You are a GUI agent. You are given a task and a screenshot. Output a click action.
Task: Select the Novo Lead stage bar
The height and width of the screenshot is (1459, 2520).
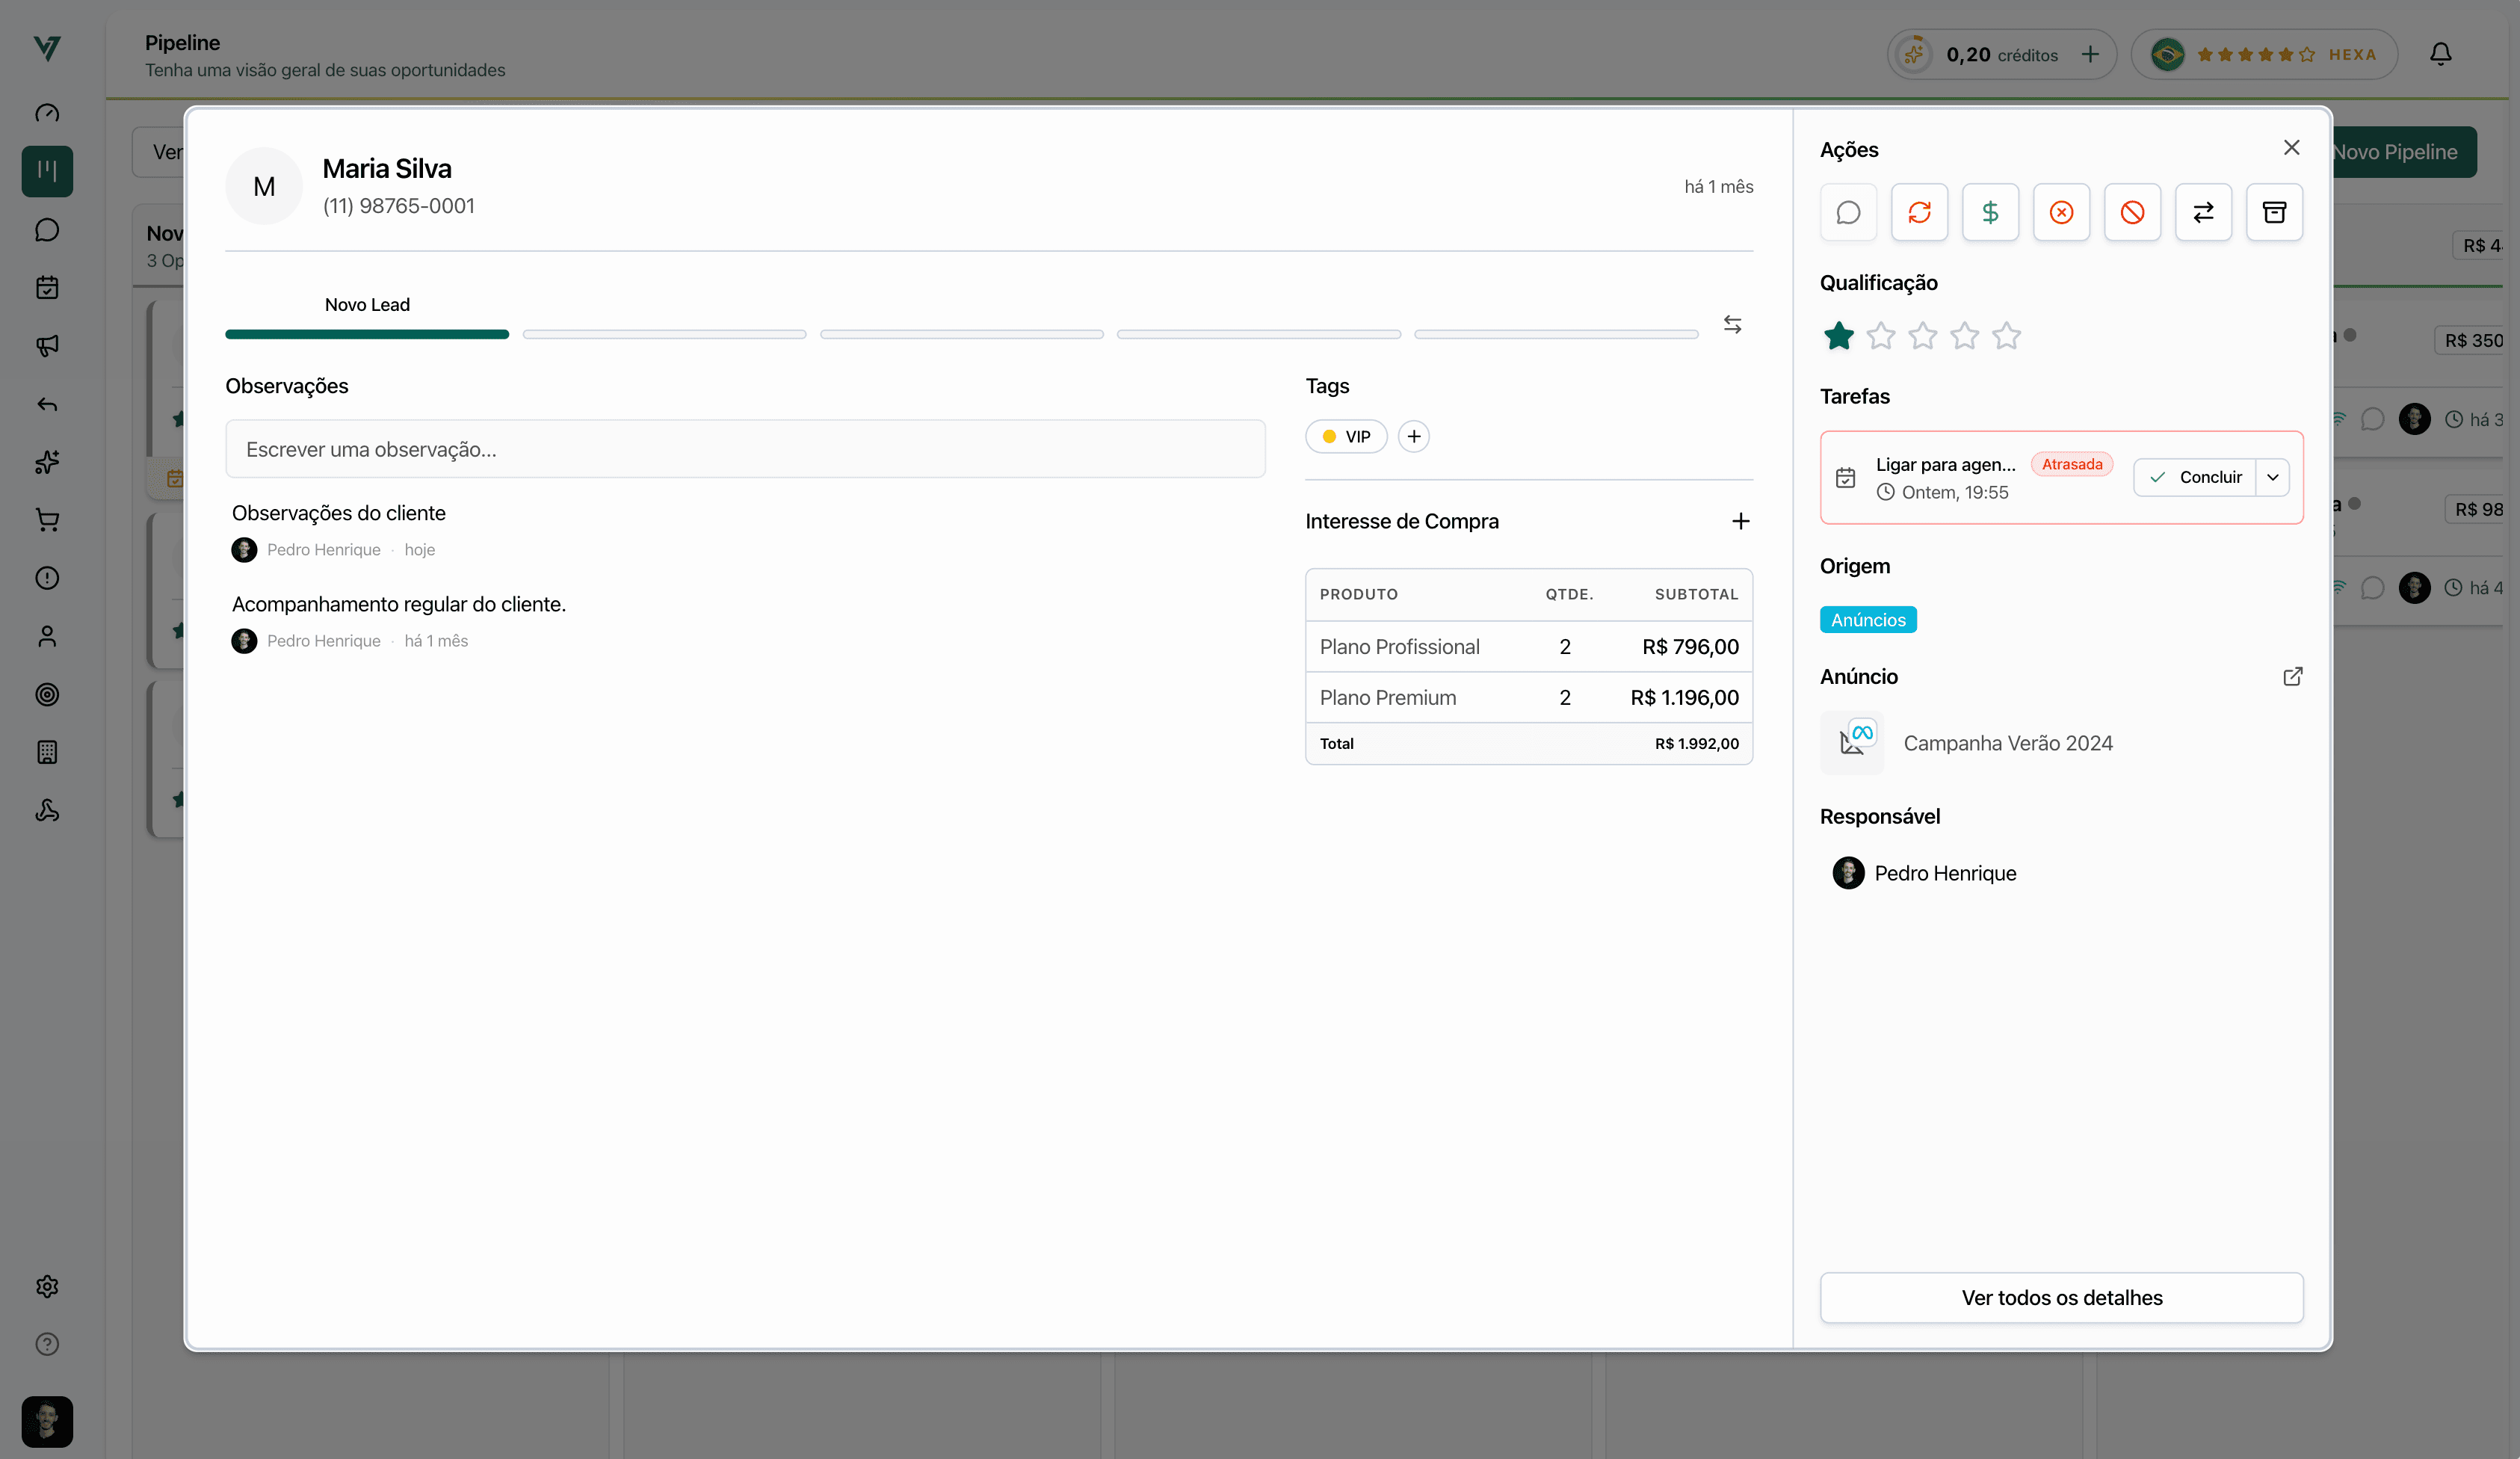coord(367,334)
